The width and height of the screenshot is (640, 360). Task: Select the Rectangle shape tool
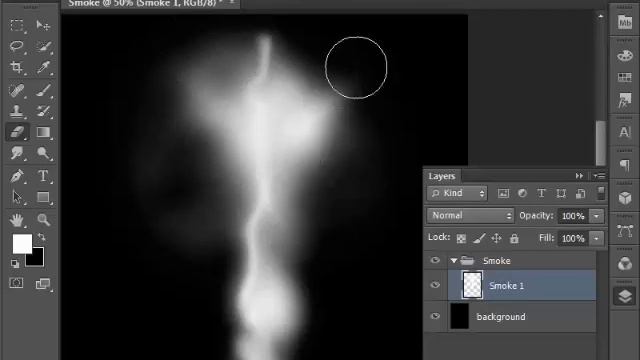coord(43,197)
